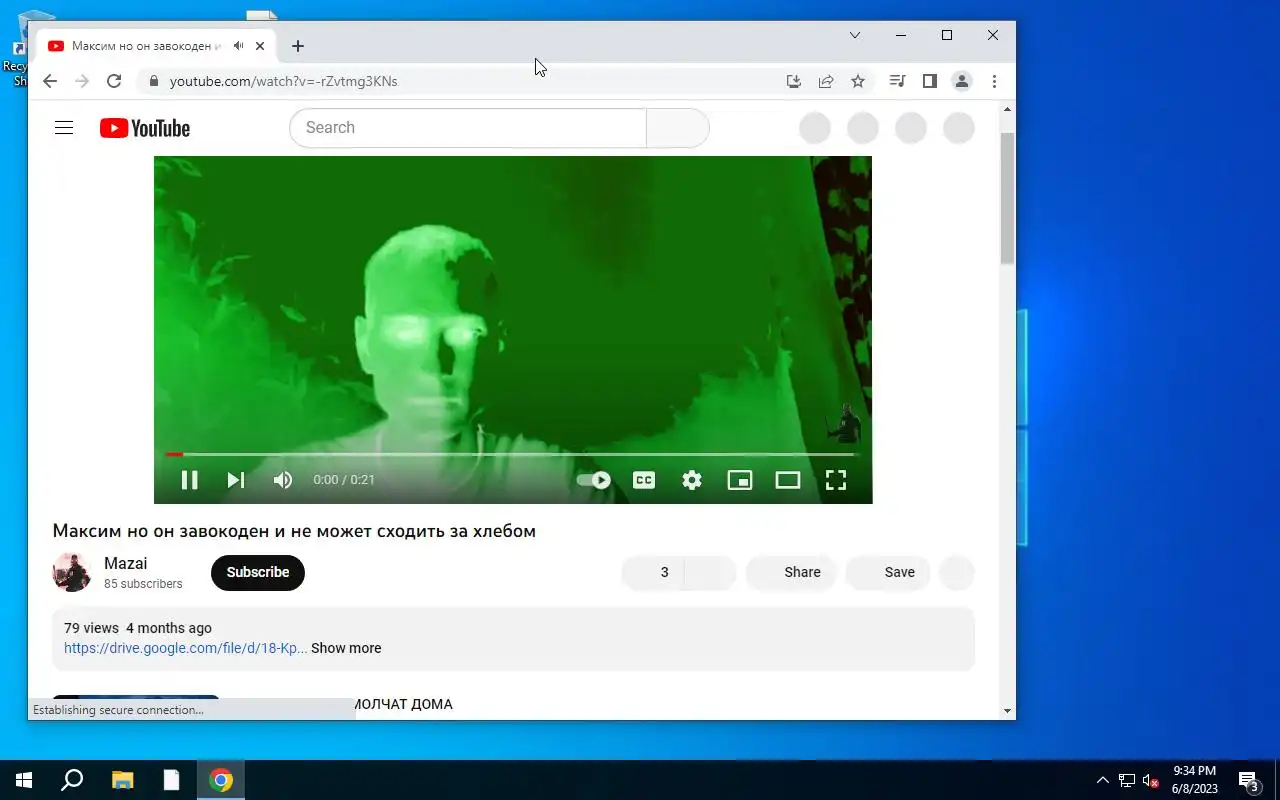Subscribe to the Mazai channel
This screenshot has width=1280, height=800.
(258, 572)
